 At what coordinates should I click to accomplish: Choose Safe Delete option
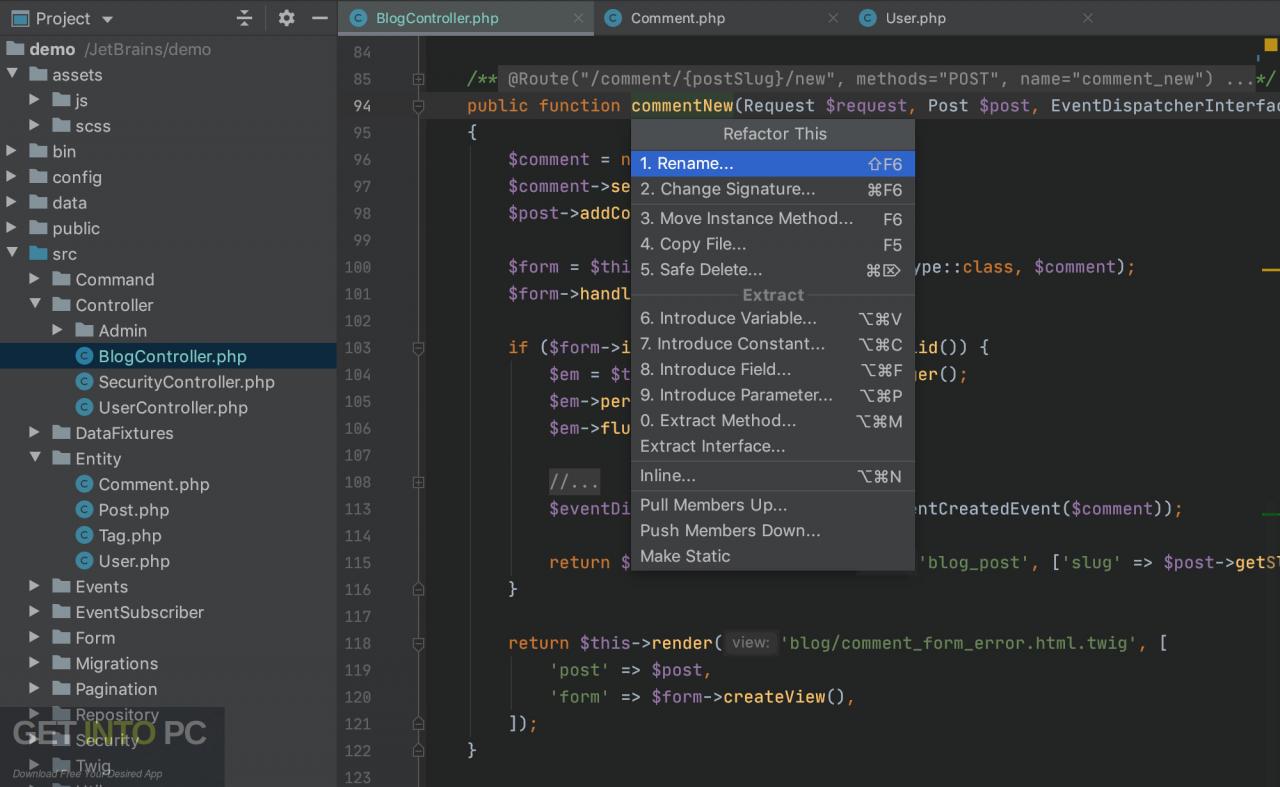coord(772,270)
